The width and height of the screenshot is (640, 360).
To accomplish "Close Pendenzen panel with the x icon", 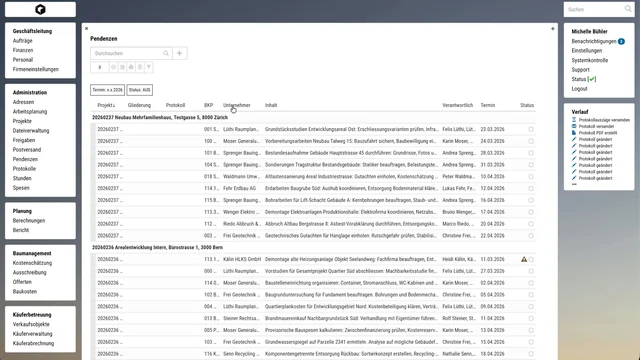I will tap(86, 29).
